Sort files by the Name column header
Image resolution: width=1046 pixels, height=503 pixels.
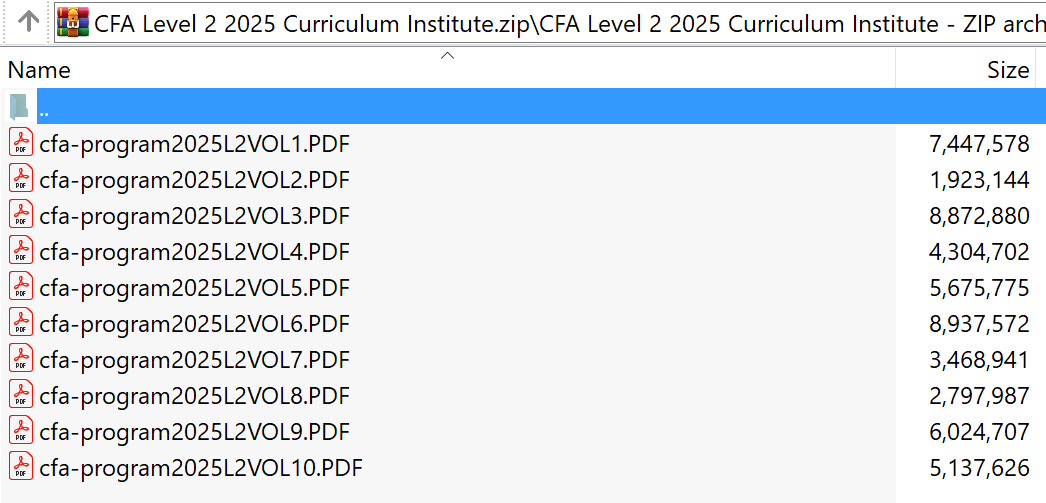pyautogui.click(x=40, y=70)
